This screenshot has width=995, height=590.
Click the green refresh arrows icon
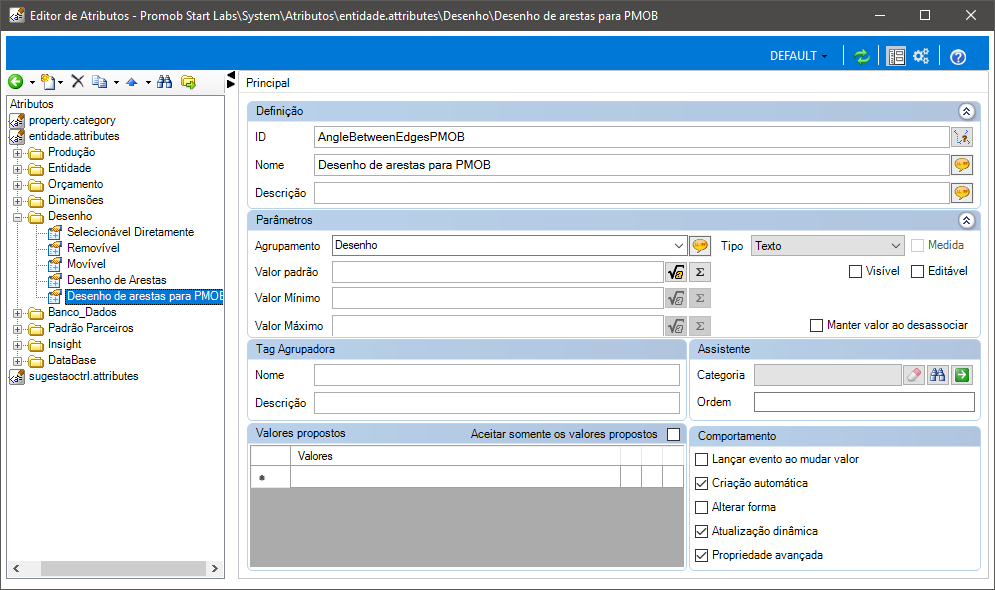pyautogui.click(x=861, y=56)
